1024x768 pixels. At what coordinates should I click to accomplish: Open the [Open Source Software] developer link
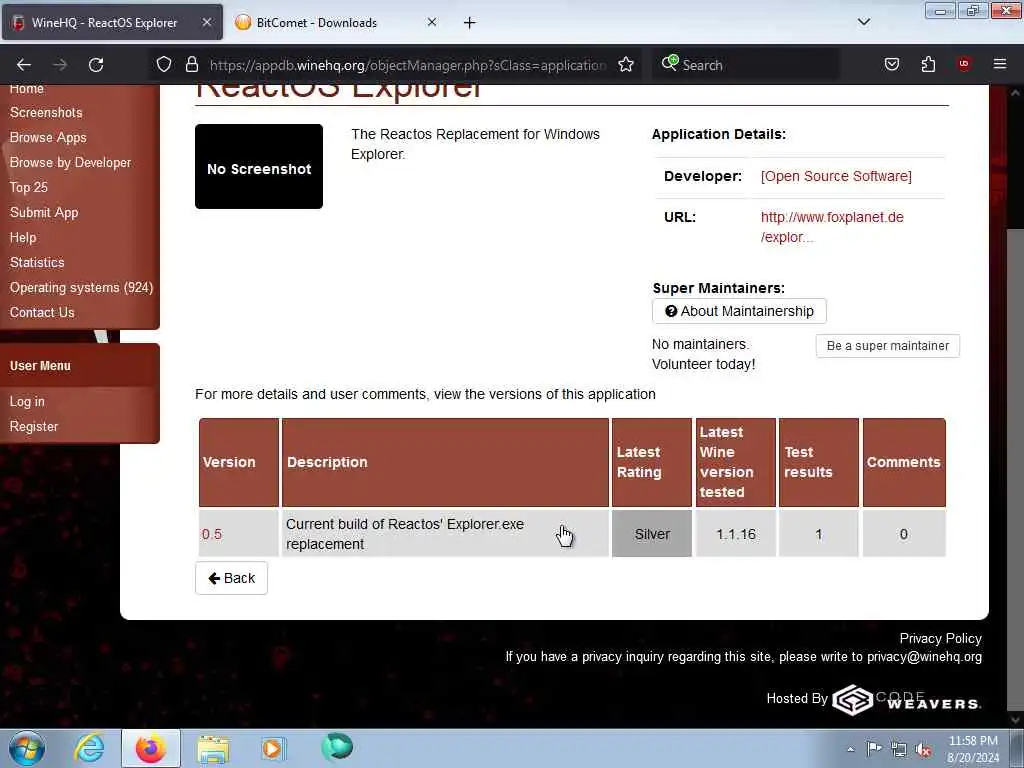[x=836, y=176]
